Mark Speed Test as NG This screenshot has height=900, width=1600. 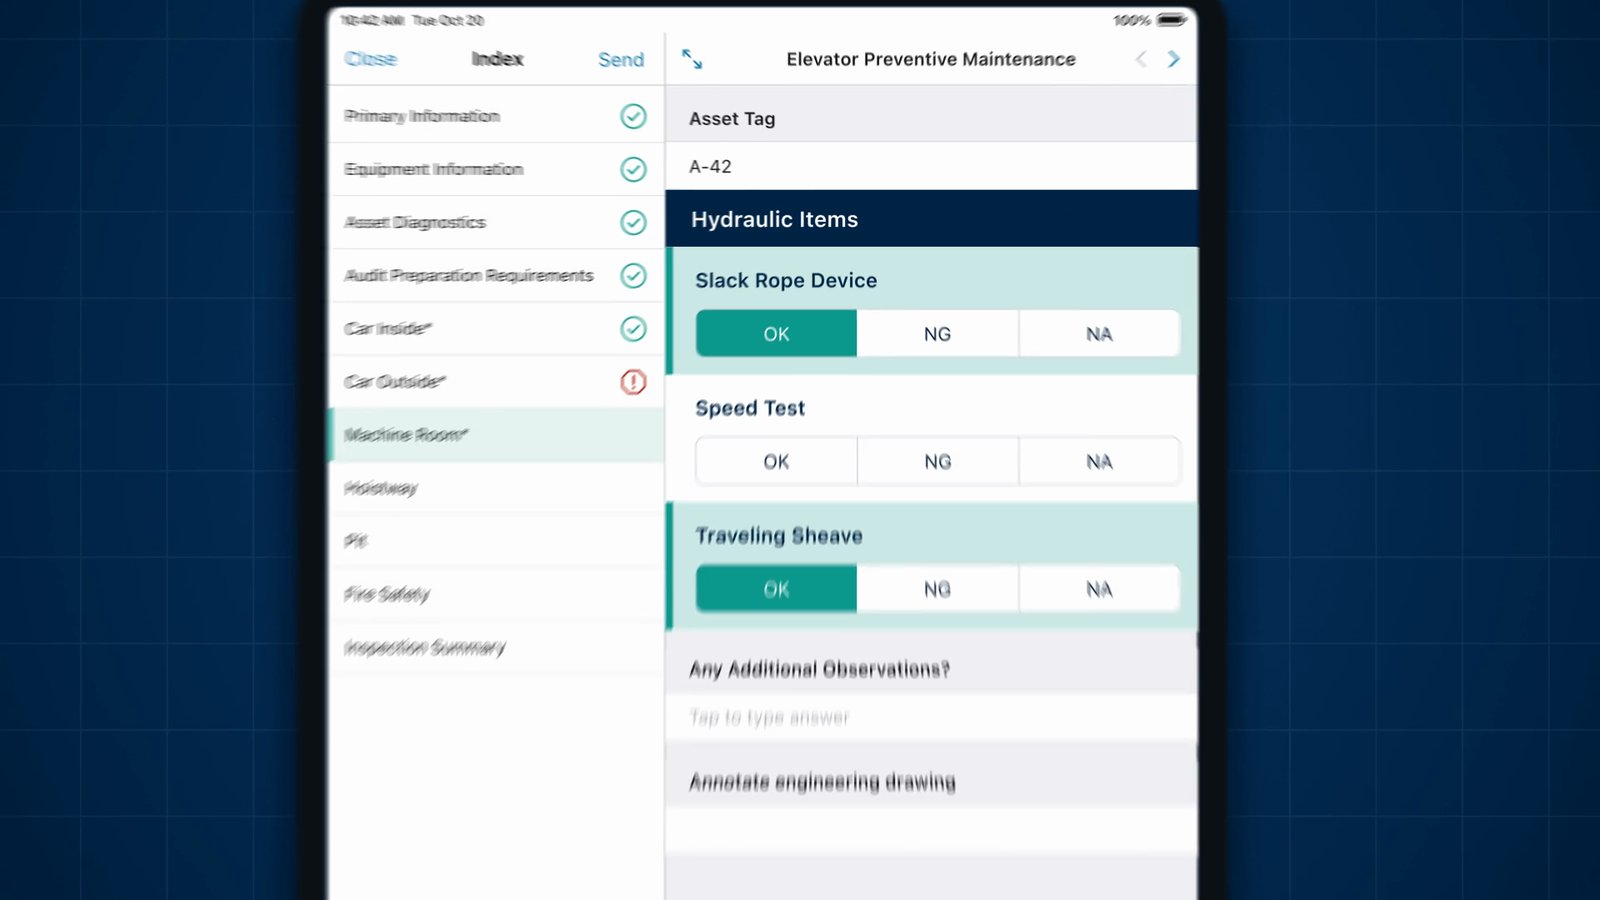click(x=938, y=461)
